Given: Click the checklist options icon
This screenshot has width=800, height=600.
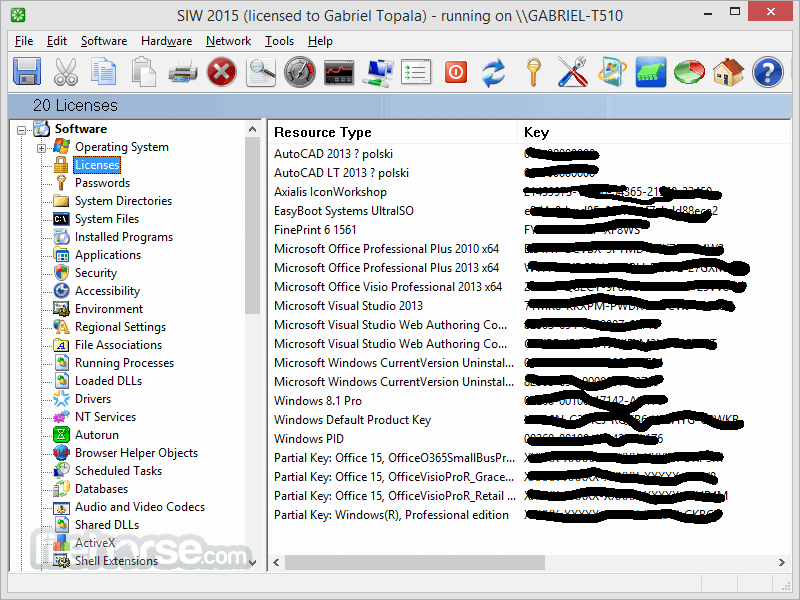Looking at the screenshot, I should point(416,71).
